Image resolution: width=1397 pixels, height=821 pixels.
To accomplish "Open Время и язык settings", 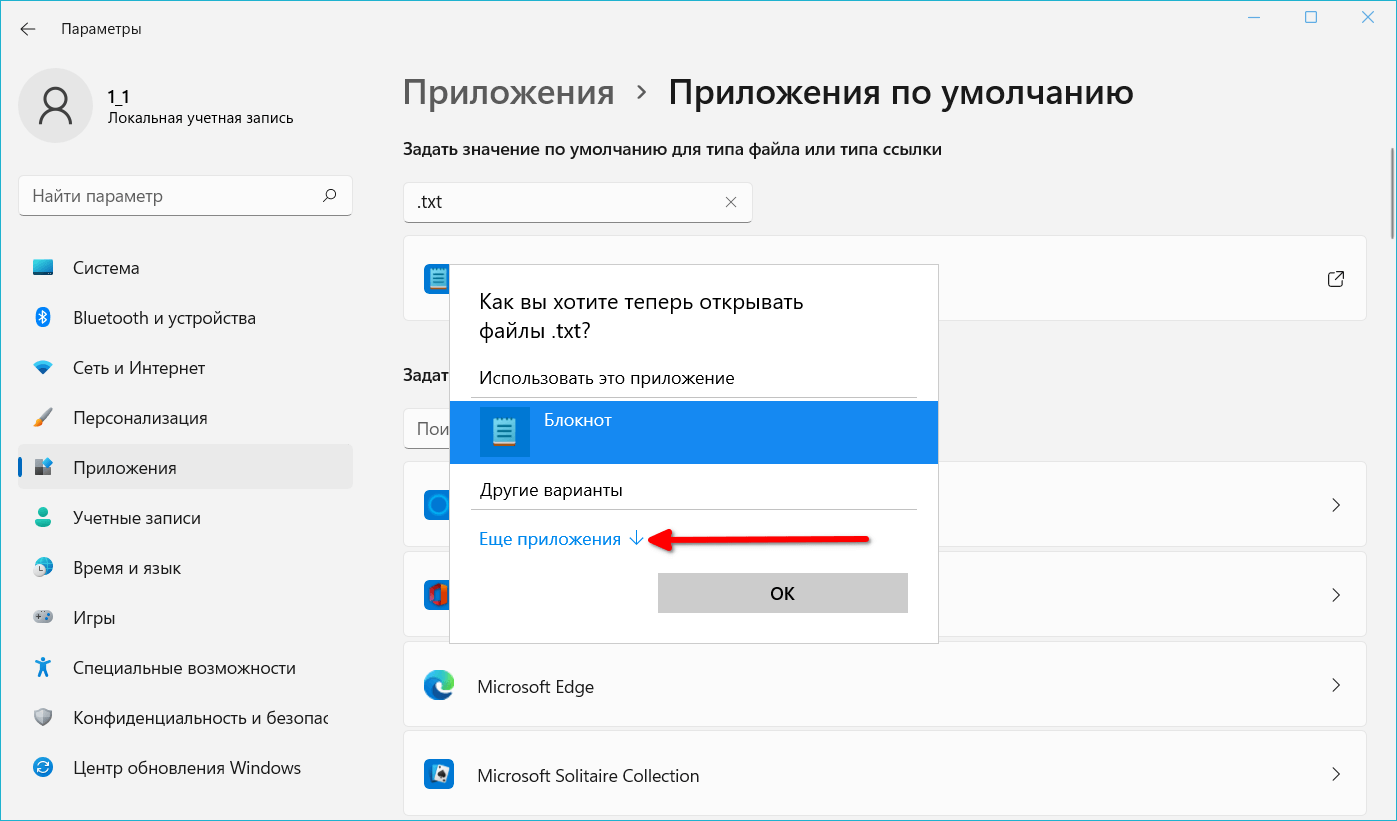I will point(185,568).
